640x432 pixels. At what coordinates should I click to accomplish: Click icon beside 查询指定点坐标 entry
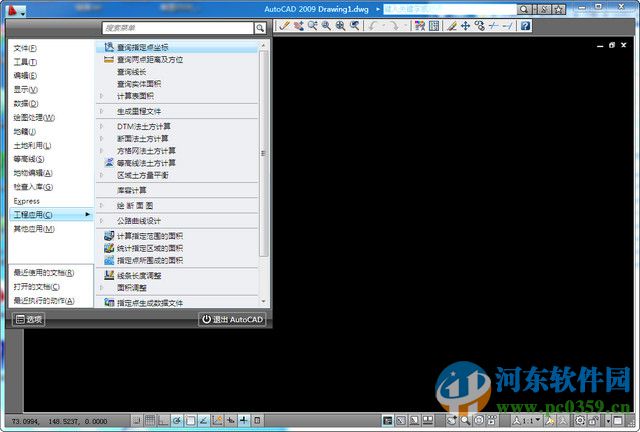[x=109, y=47]
